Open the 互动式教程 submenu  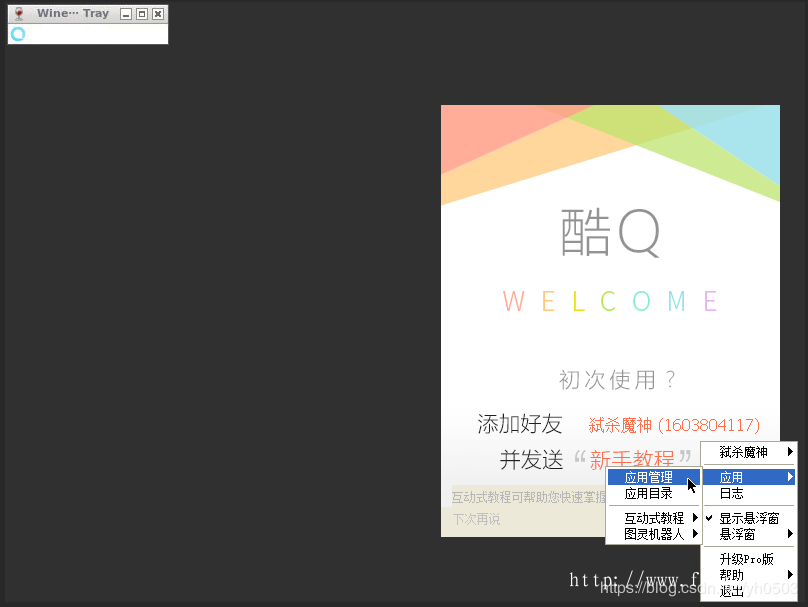[654, 518]
